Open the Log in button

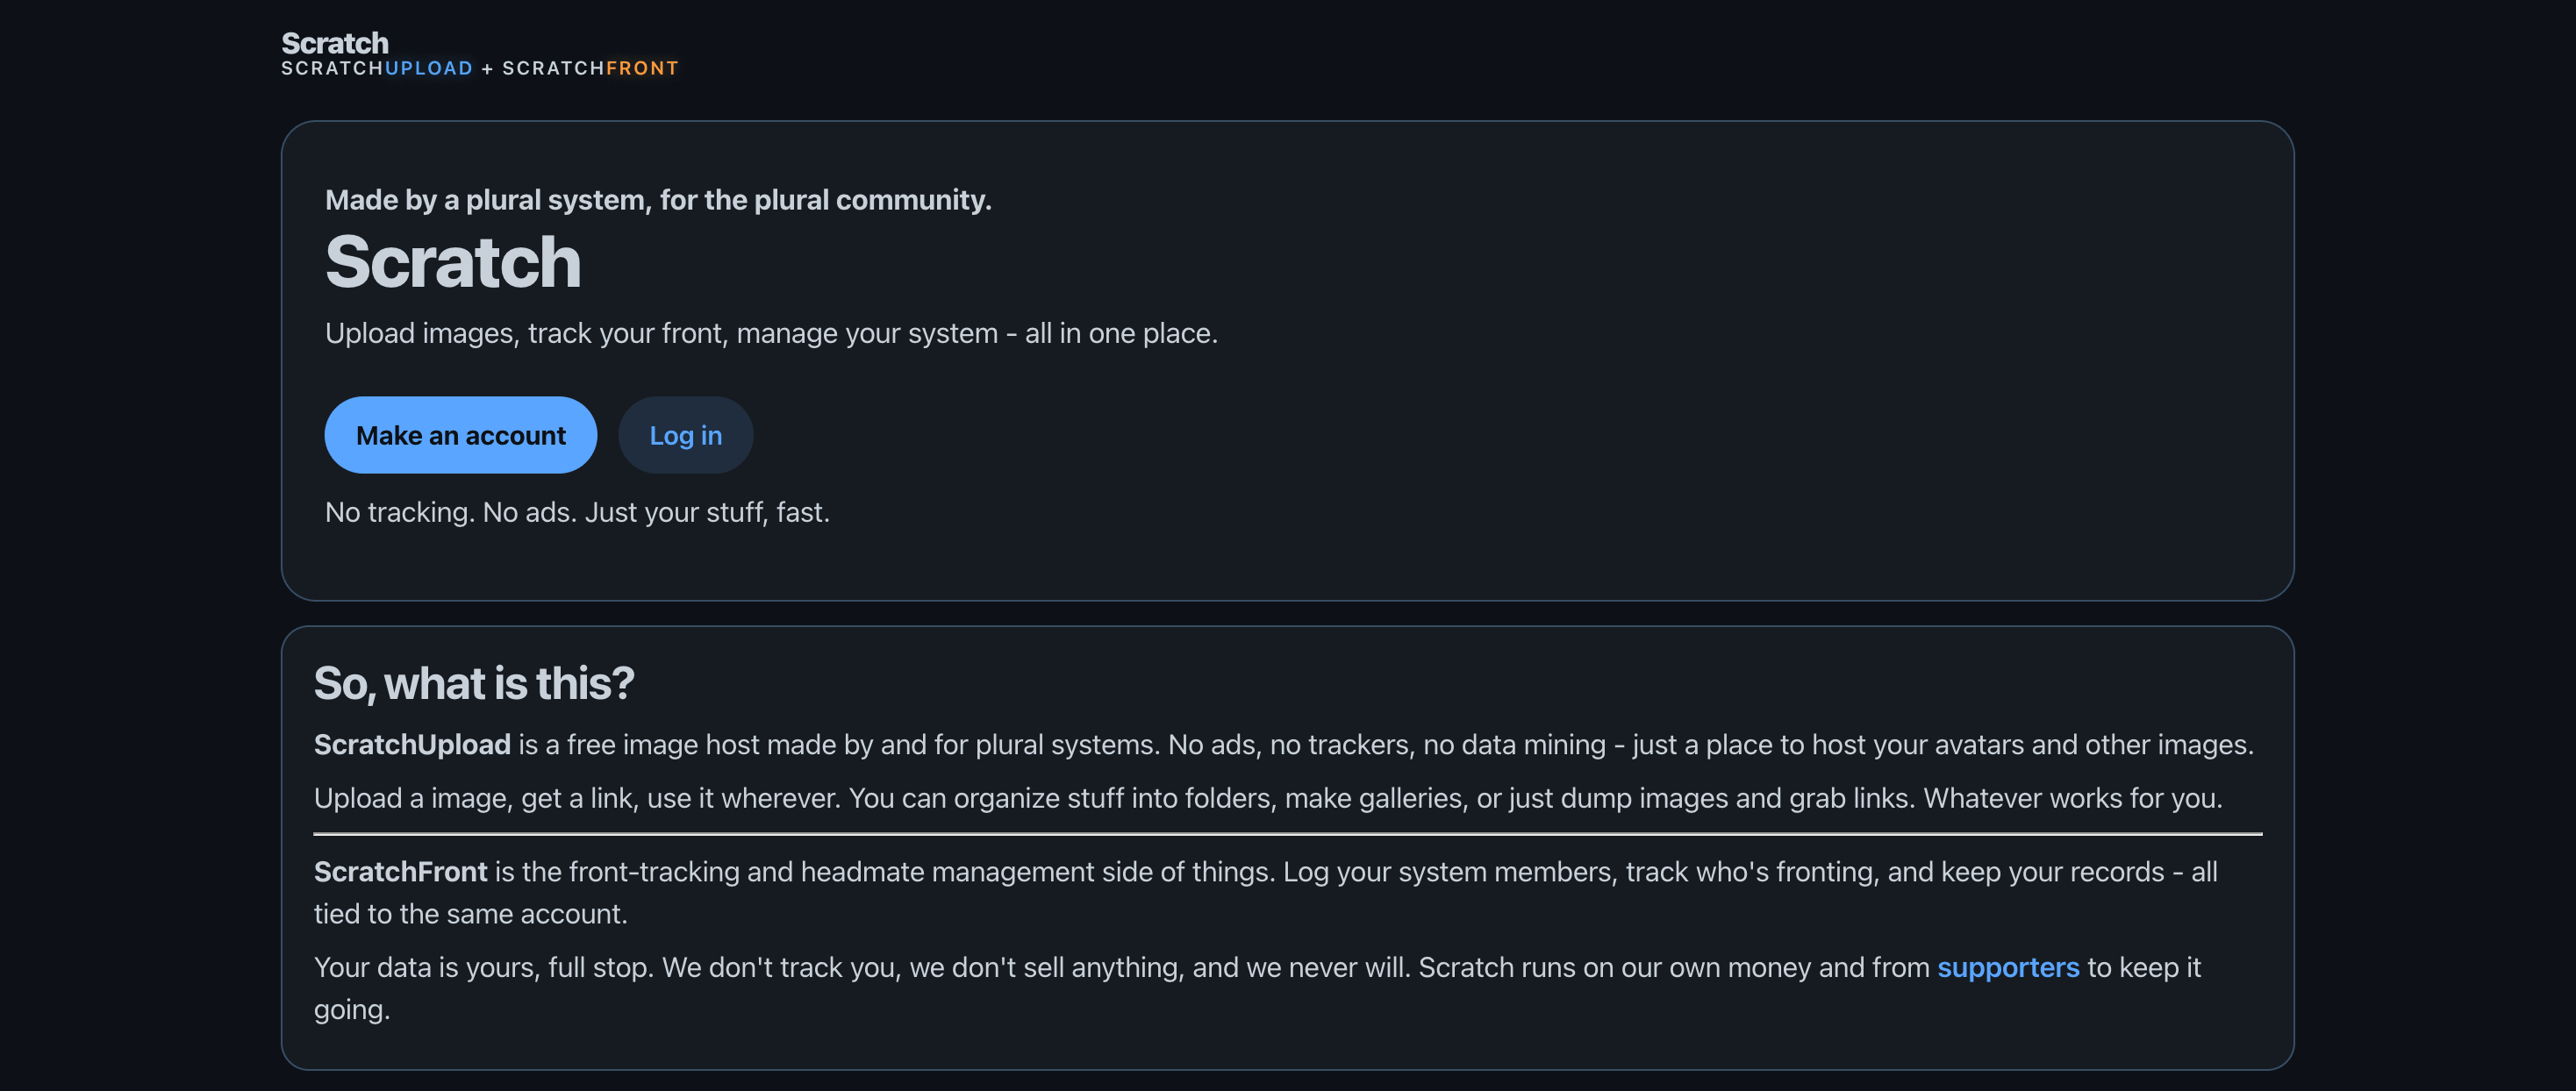click(685, 435)
